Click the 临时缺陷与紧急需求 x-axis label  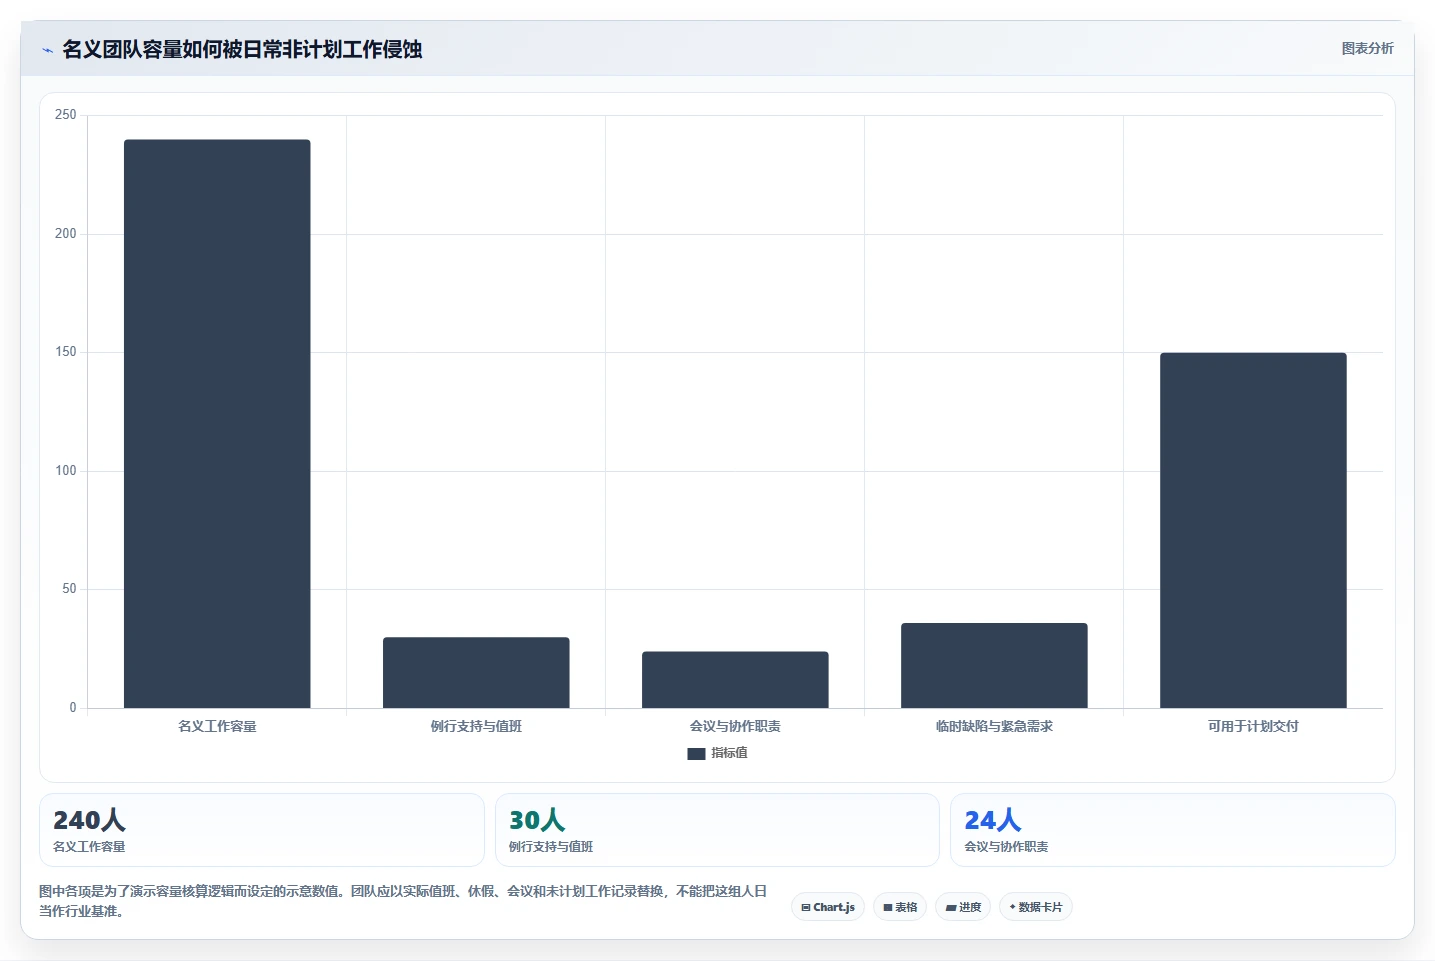994,726
